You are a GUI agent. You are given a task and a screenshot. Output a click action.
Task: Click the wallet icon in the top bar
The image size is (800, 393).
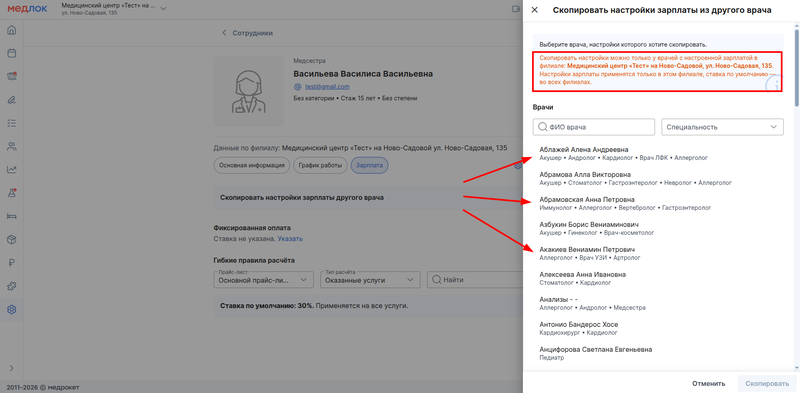[x=515, y=9]
